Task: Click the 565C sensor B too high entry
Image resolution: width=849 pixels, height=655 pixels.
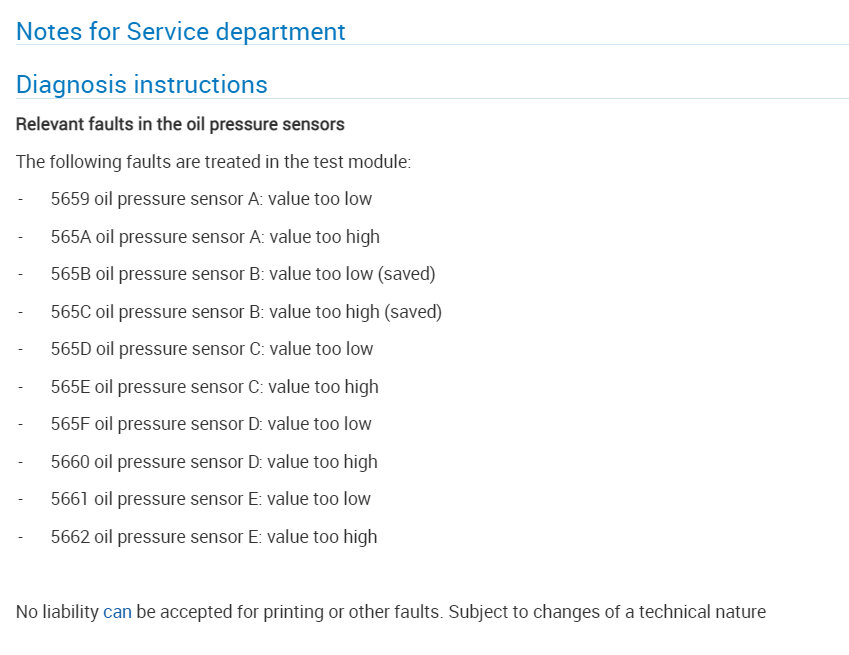Action: (x=246, y=312)
